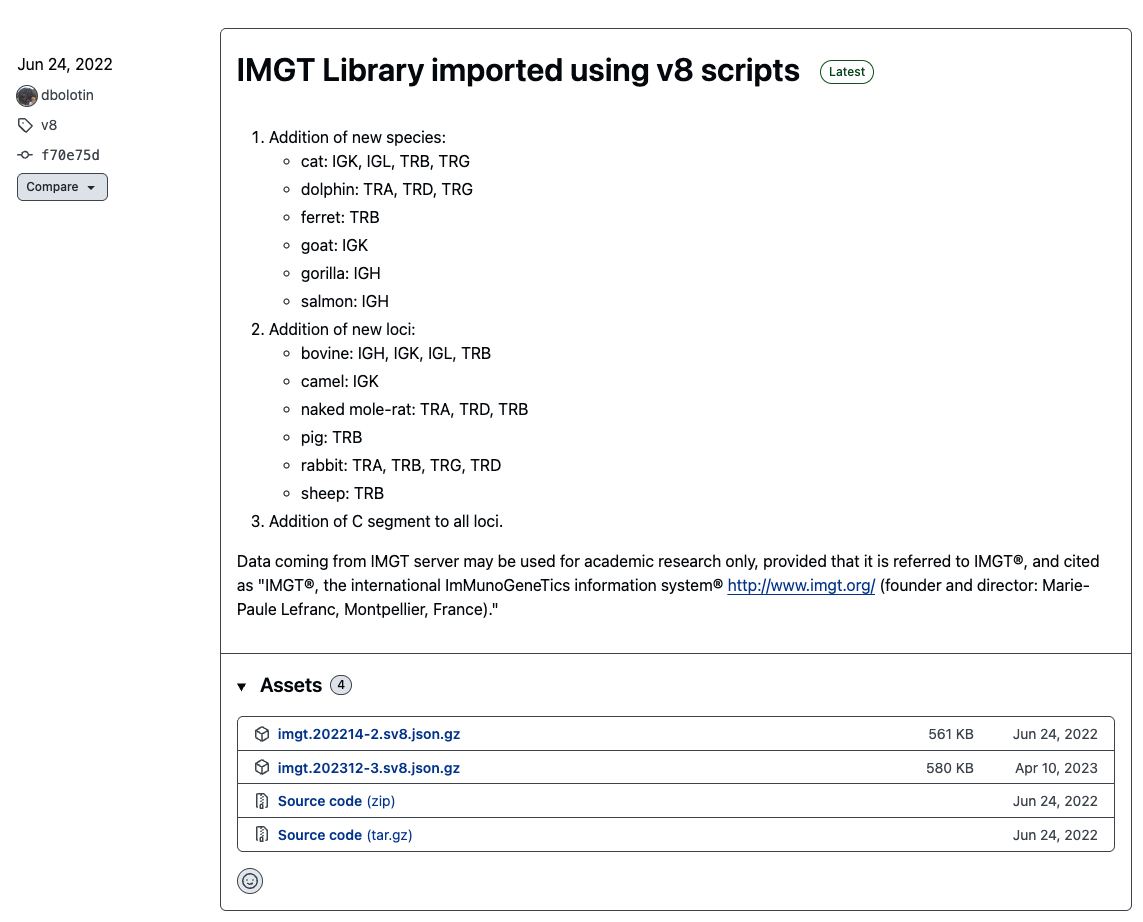Click the tag icon beside v8

tap(26, 126)
